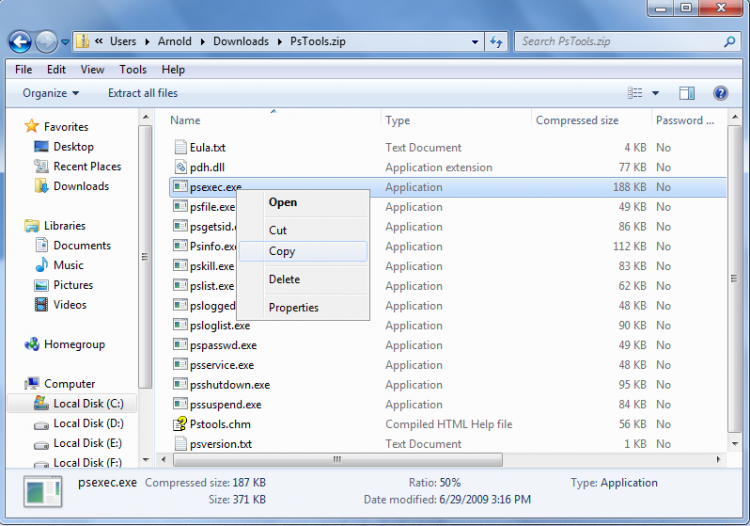The width and height of the screenshot is (750, 526).
Task: Select the pslist.exe file icon
Action: (180, 286)
